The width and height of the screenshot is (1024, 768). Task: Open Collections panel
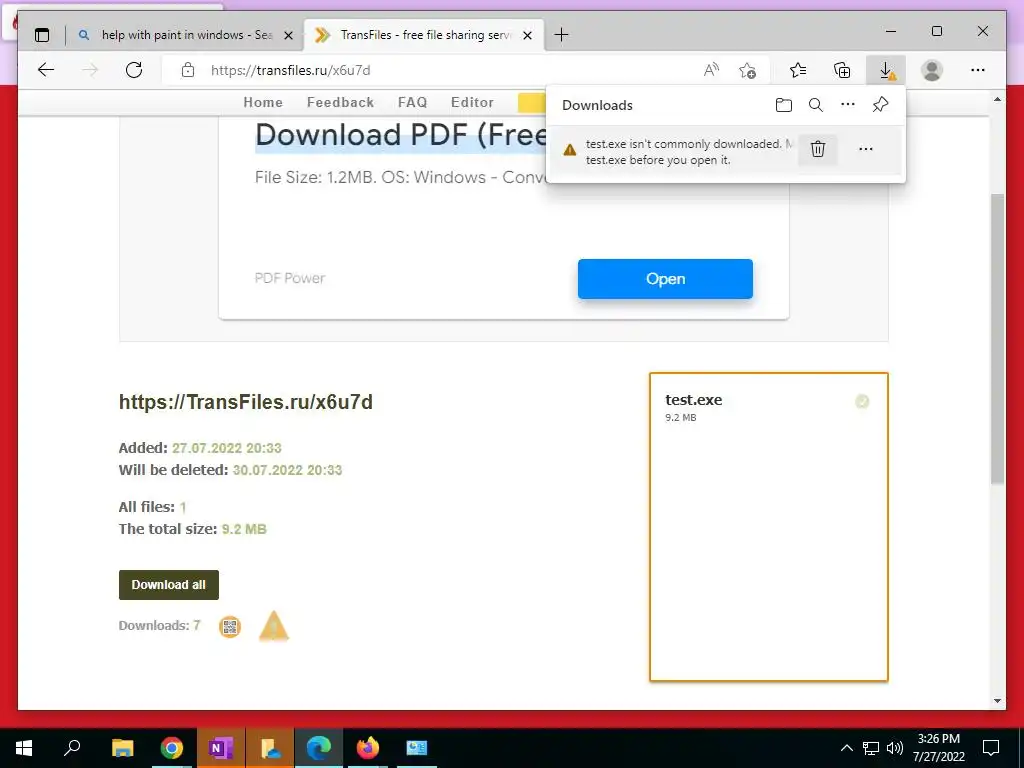[842, 70]
